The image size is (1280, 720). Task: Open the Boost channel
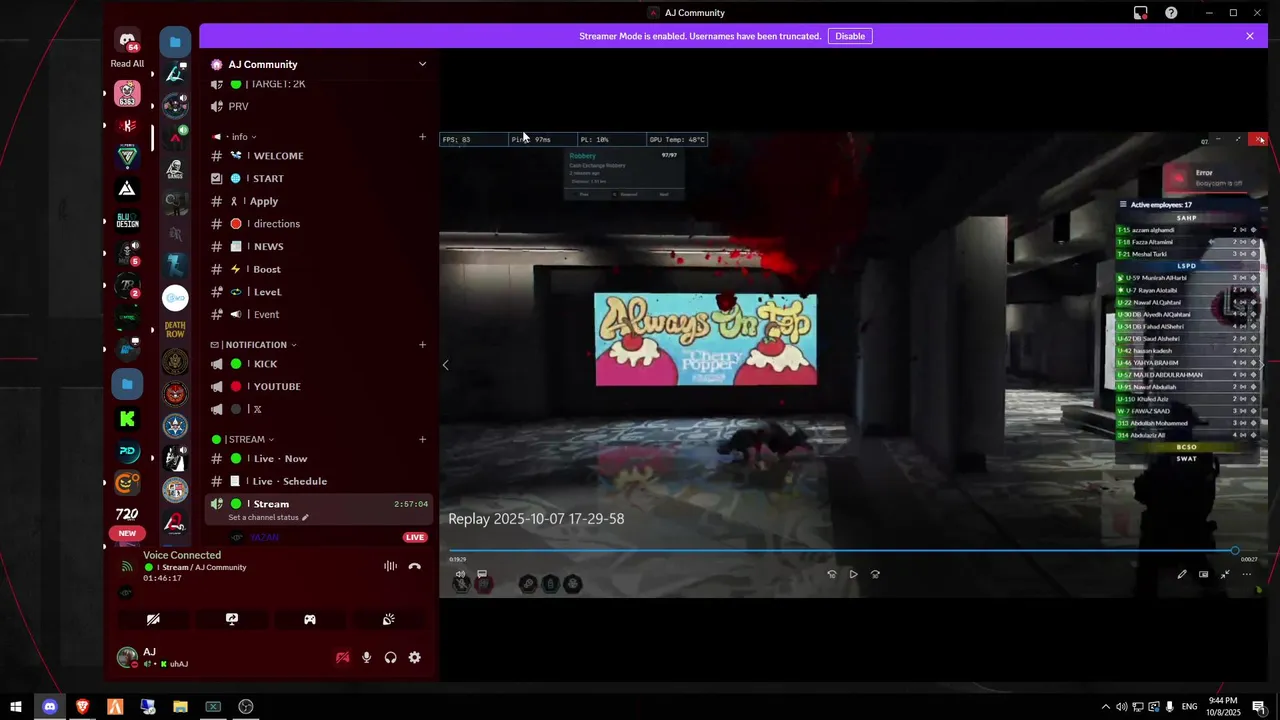click(x=319, y=269)
